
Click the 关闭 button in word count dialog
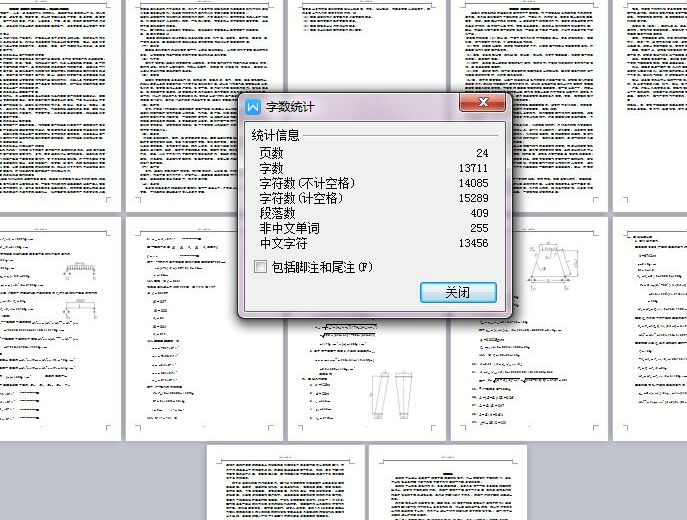click(x=458, y=292)
